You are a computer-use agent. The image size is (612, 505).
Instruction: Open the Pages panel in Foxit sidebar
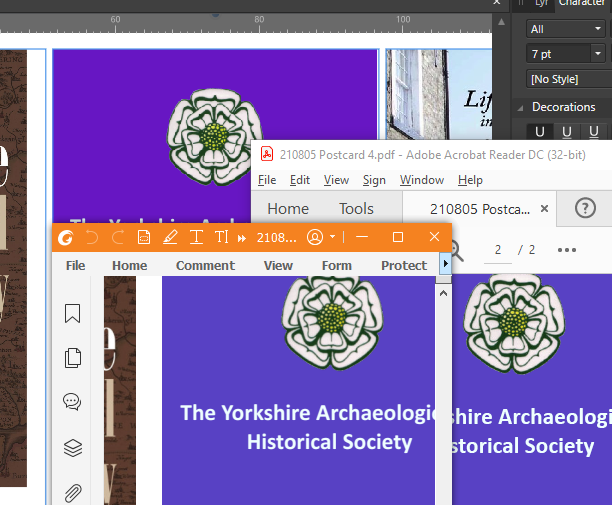coord(73,358)
